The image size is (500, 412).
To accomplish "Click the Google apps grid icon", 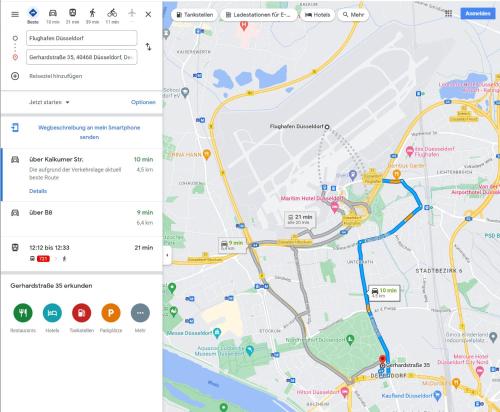I will coord(448,14).
